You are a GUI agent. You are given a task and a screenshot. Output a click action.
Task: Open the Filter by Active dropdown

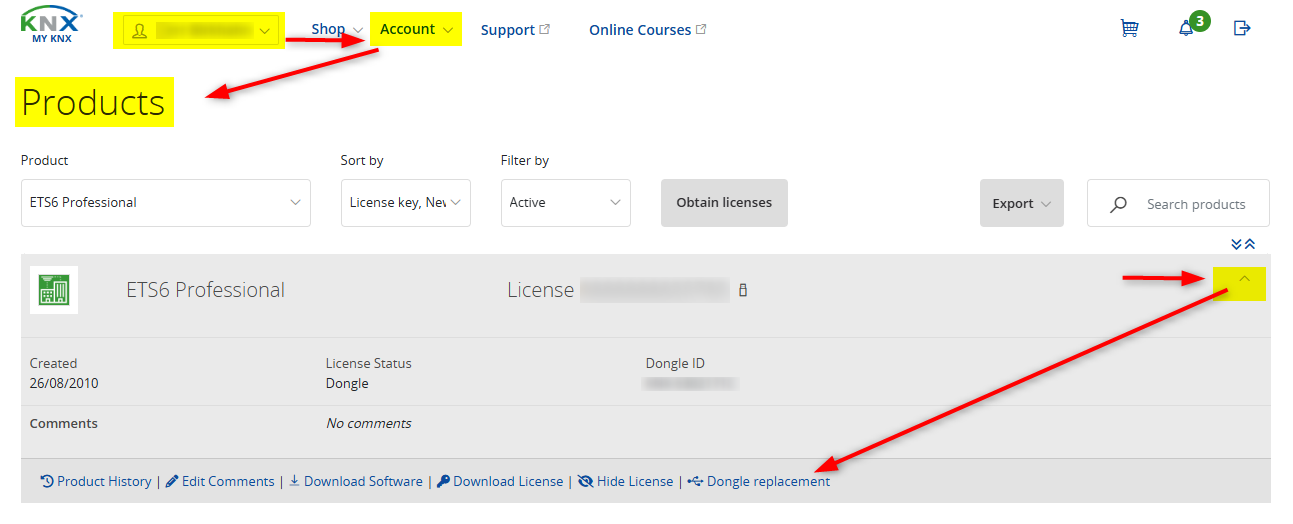pyautogui.click(x=566, y=203)
